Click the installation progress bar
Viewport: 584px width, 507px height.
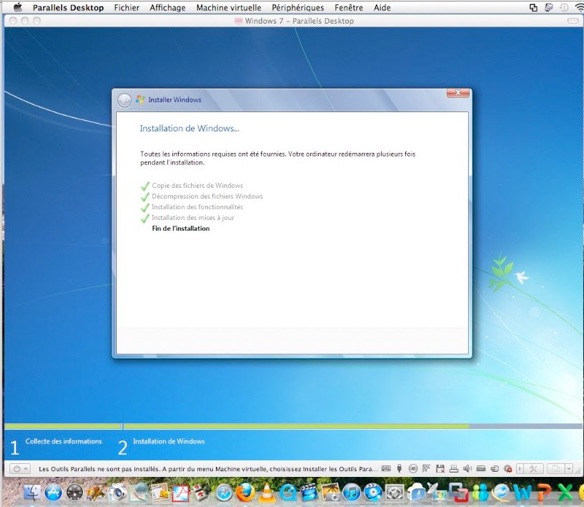(293, 426)
